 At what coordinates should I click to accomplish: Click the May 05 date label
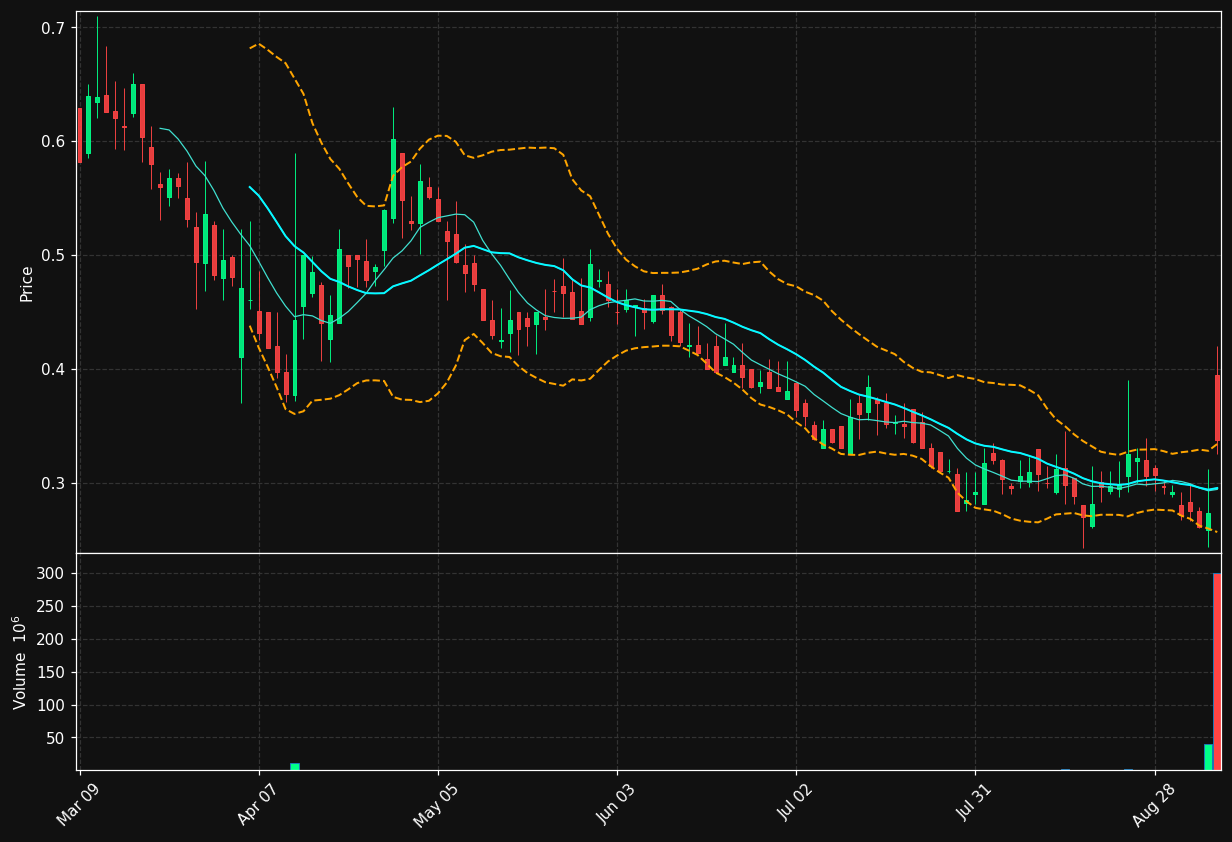(436, 804)
